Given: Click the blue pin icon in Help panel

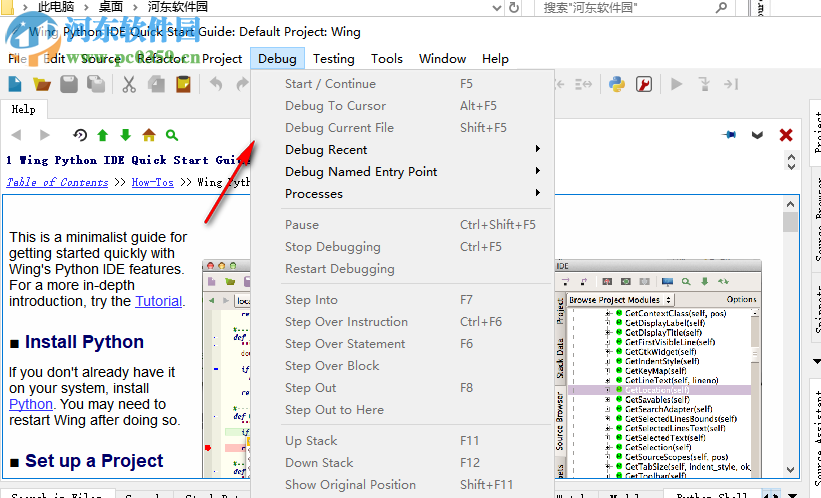Looking at the screenshot, I should click(x=729, y=135).
